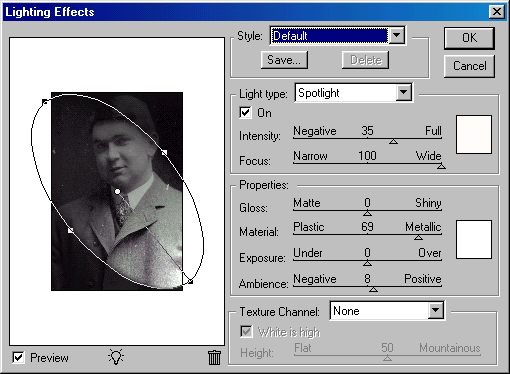Uncheck the light On checkbox
Viewport: 510px width, 374px height.
pos(245,113)
